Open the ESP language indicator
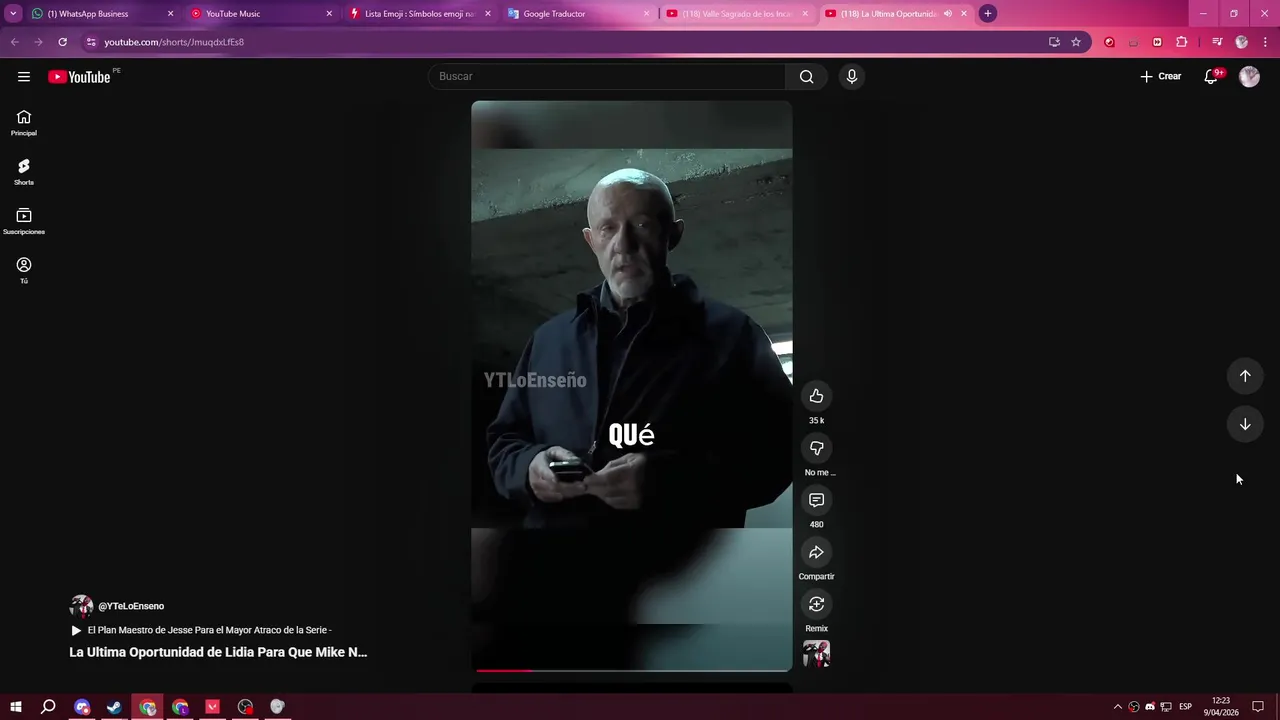Image resolution: width=1280 pixels, height=720 pixels. pyautogui.click(x=1185, y=707)
